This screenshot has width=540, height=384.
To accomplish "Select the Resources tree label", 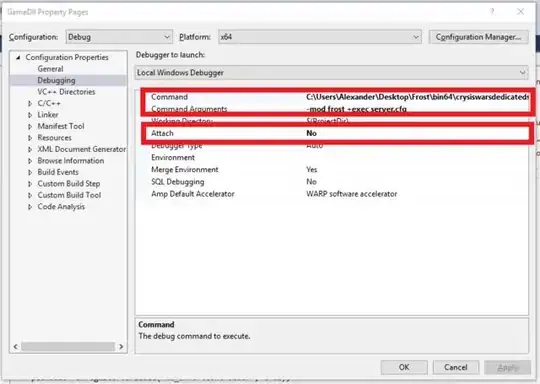I will coord(54,138).
